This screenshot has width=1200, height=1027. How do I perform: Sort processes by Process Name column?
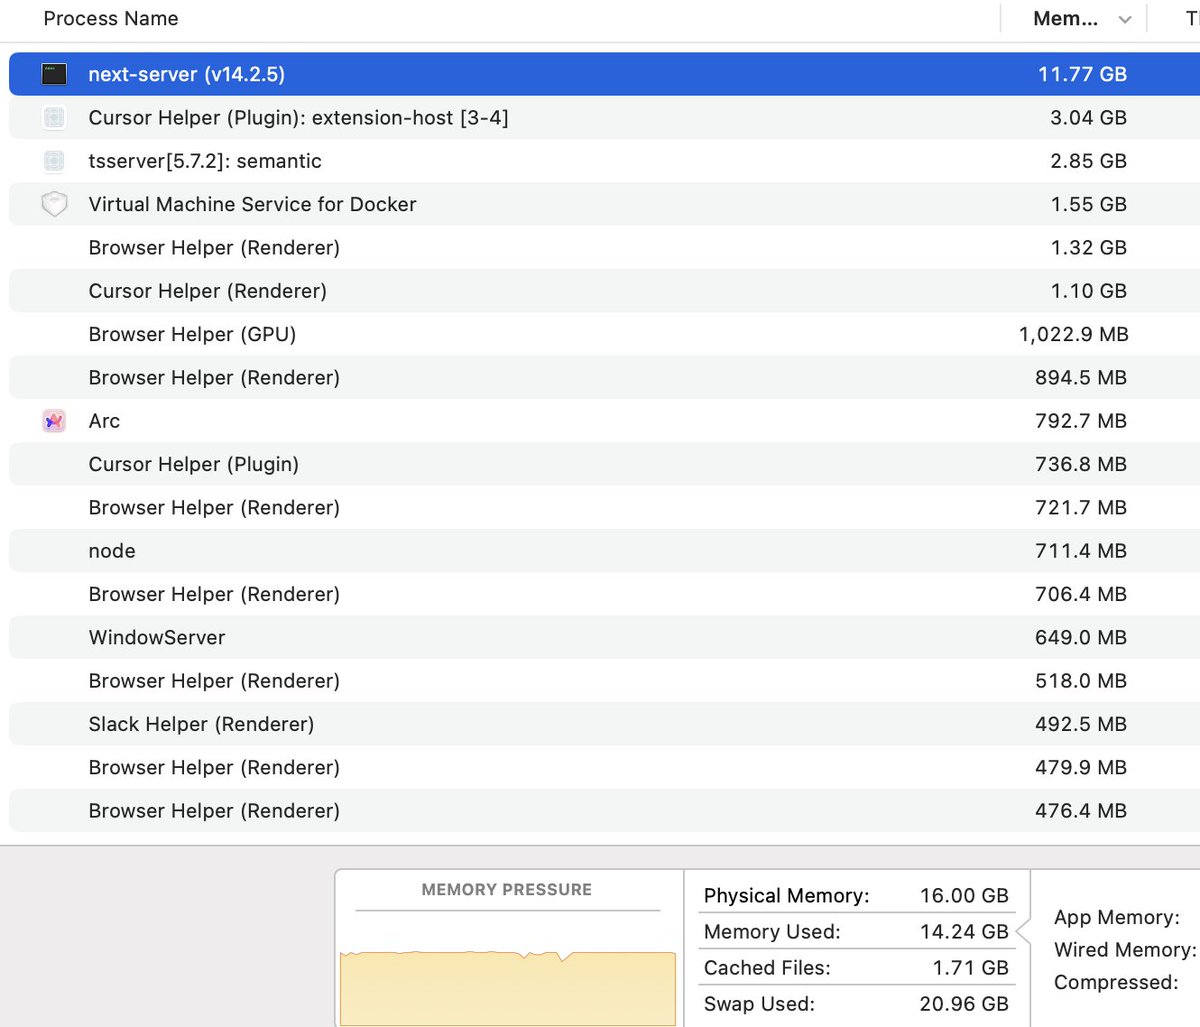coord(110,18)
